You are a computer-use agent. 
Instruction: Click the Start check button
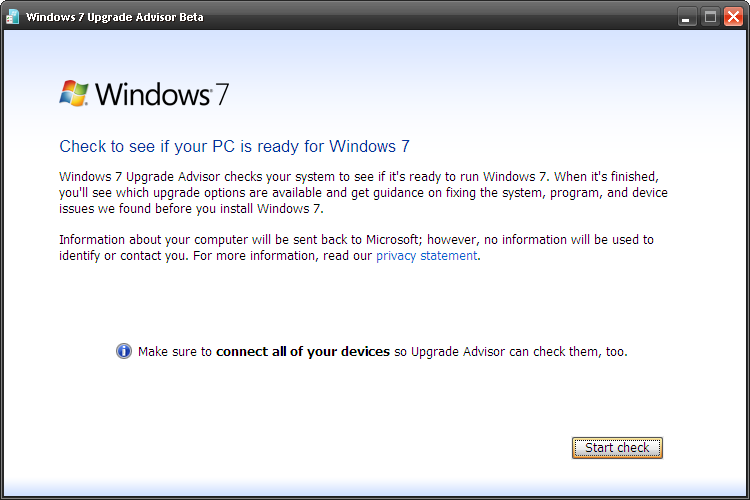tap(617, 448)
